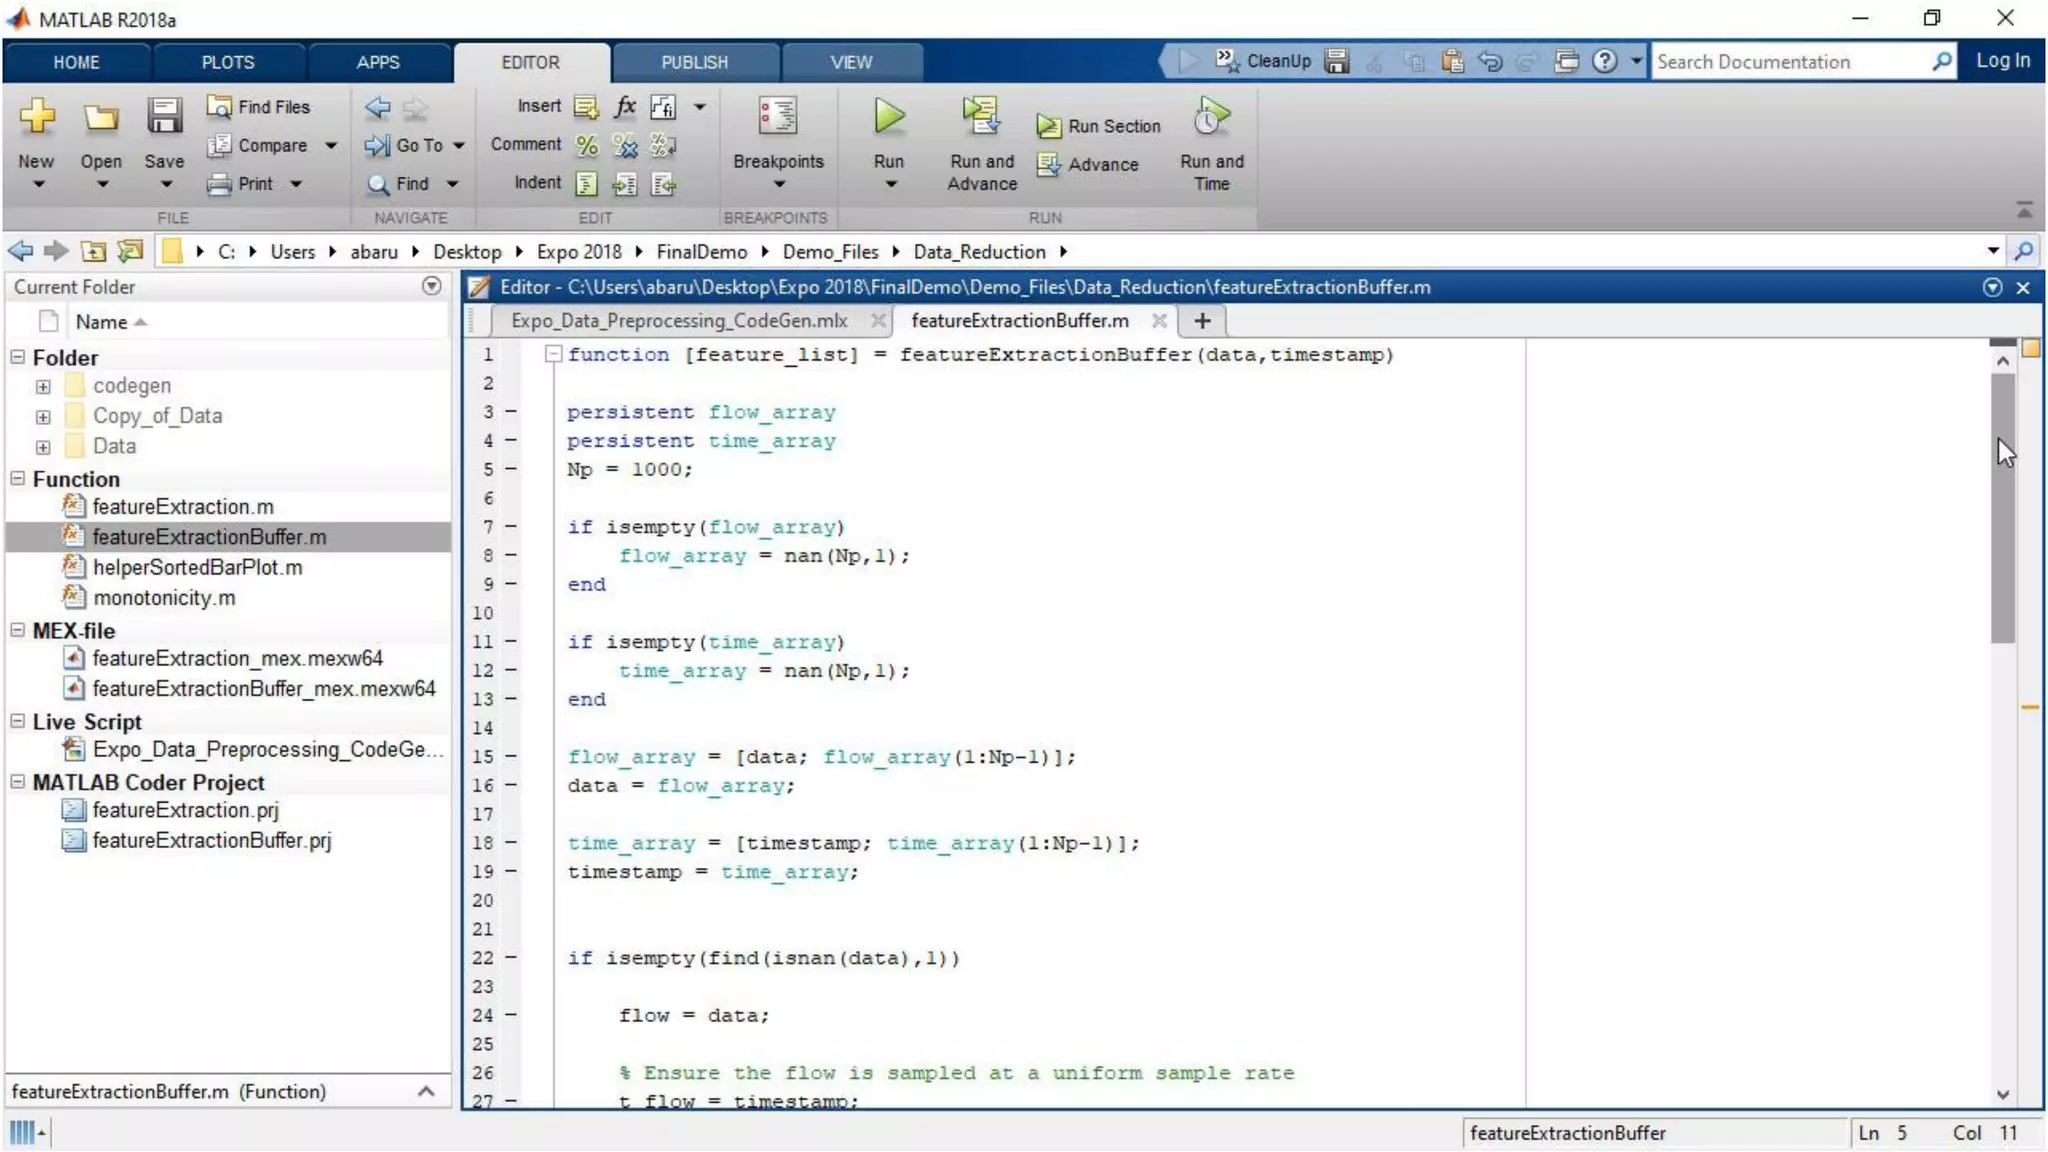Collapse the MATLAB Coder Project group
This screenshot has width=2048, height=1152.
pyautogui.click(x=18, y=782)
